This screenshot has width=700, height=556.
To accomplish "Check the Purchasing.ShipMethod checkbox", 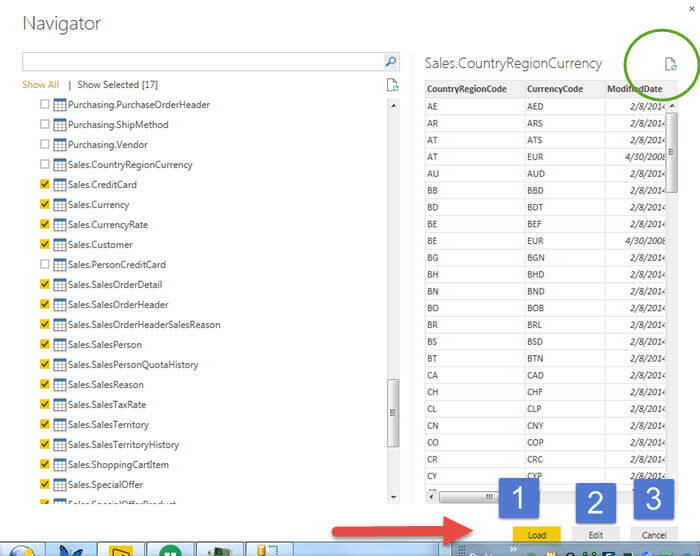I will (x=43, y=125).
